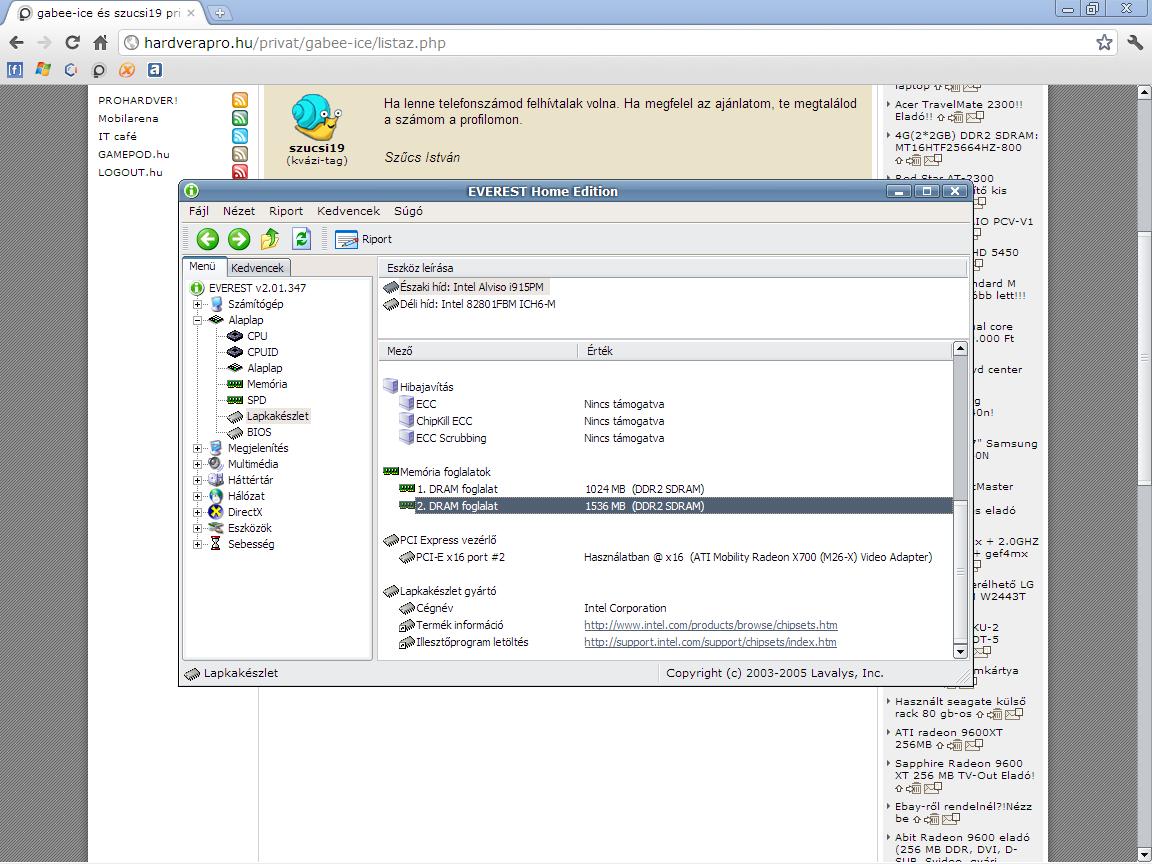
Task: Open the support.intel.com chipsets driver link
Action: click(710, 642)
